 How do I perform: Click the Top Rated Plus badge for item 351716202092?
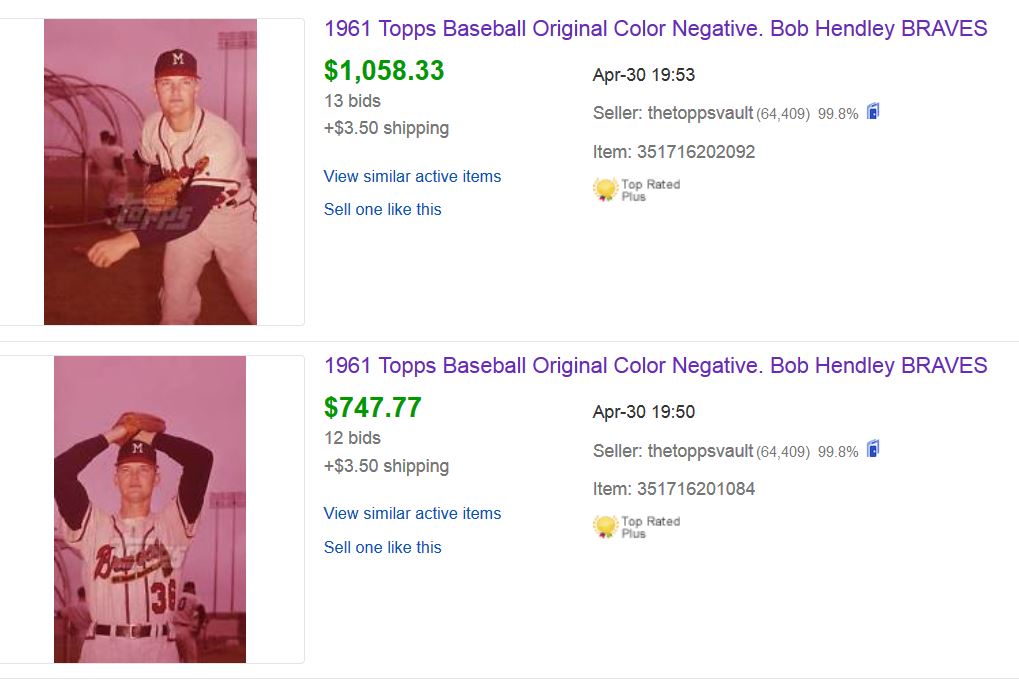636,190
